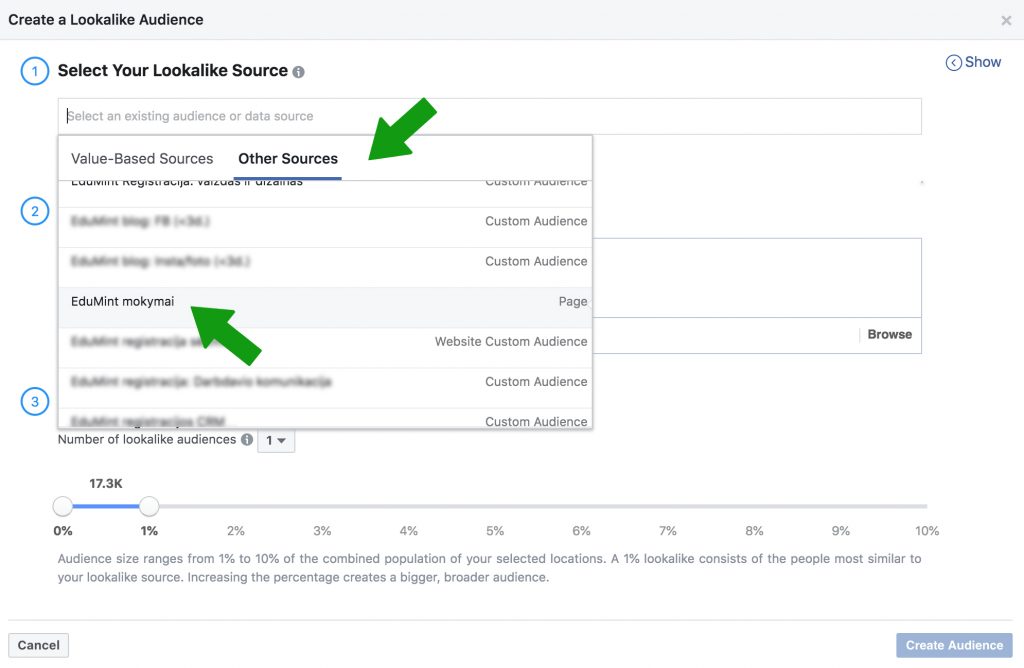Click the Browse button for locations
Screen dimensions: 1024x668
(x=889, y=335)
